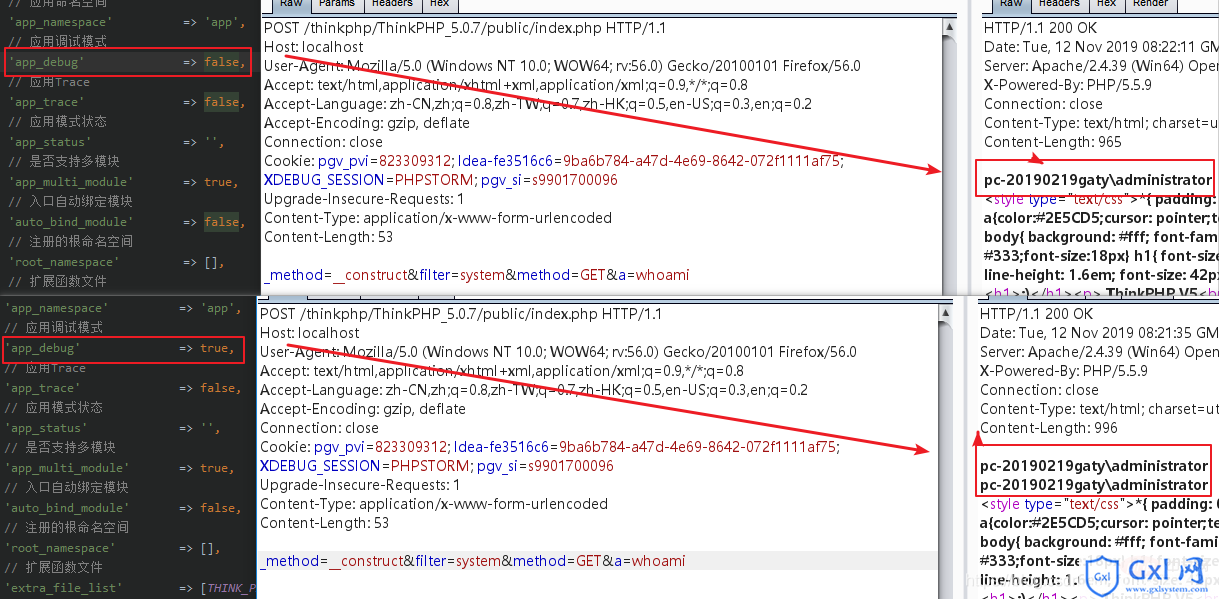Click 'app_trace' line in the lower code panel
1219x599 pixels.
click(x=123, y=388)
